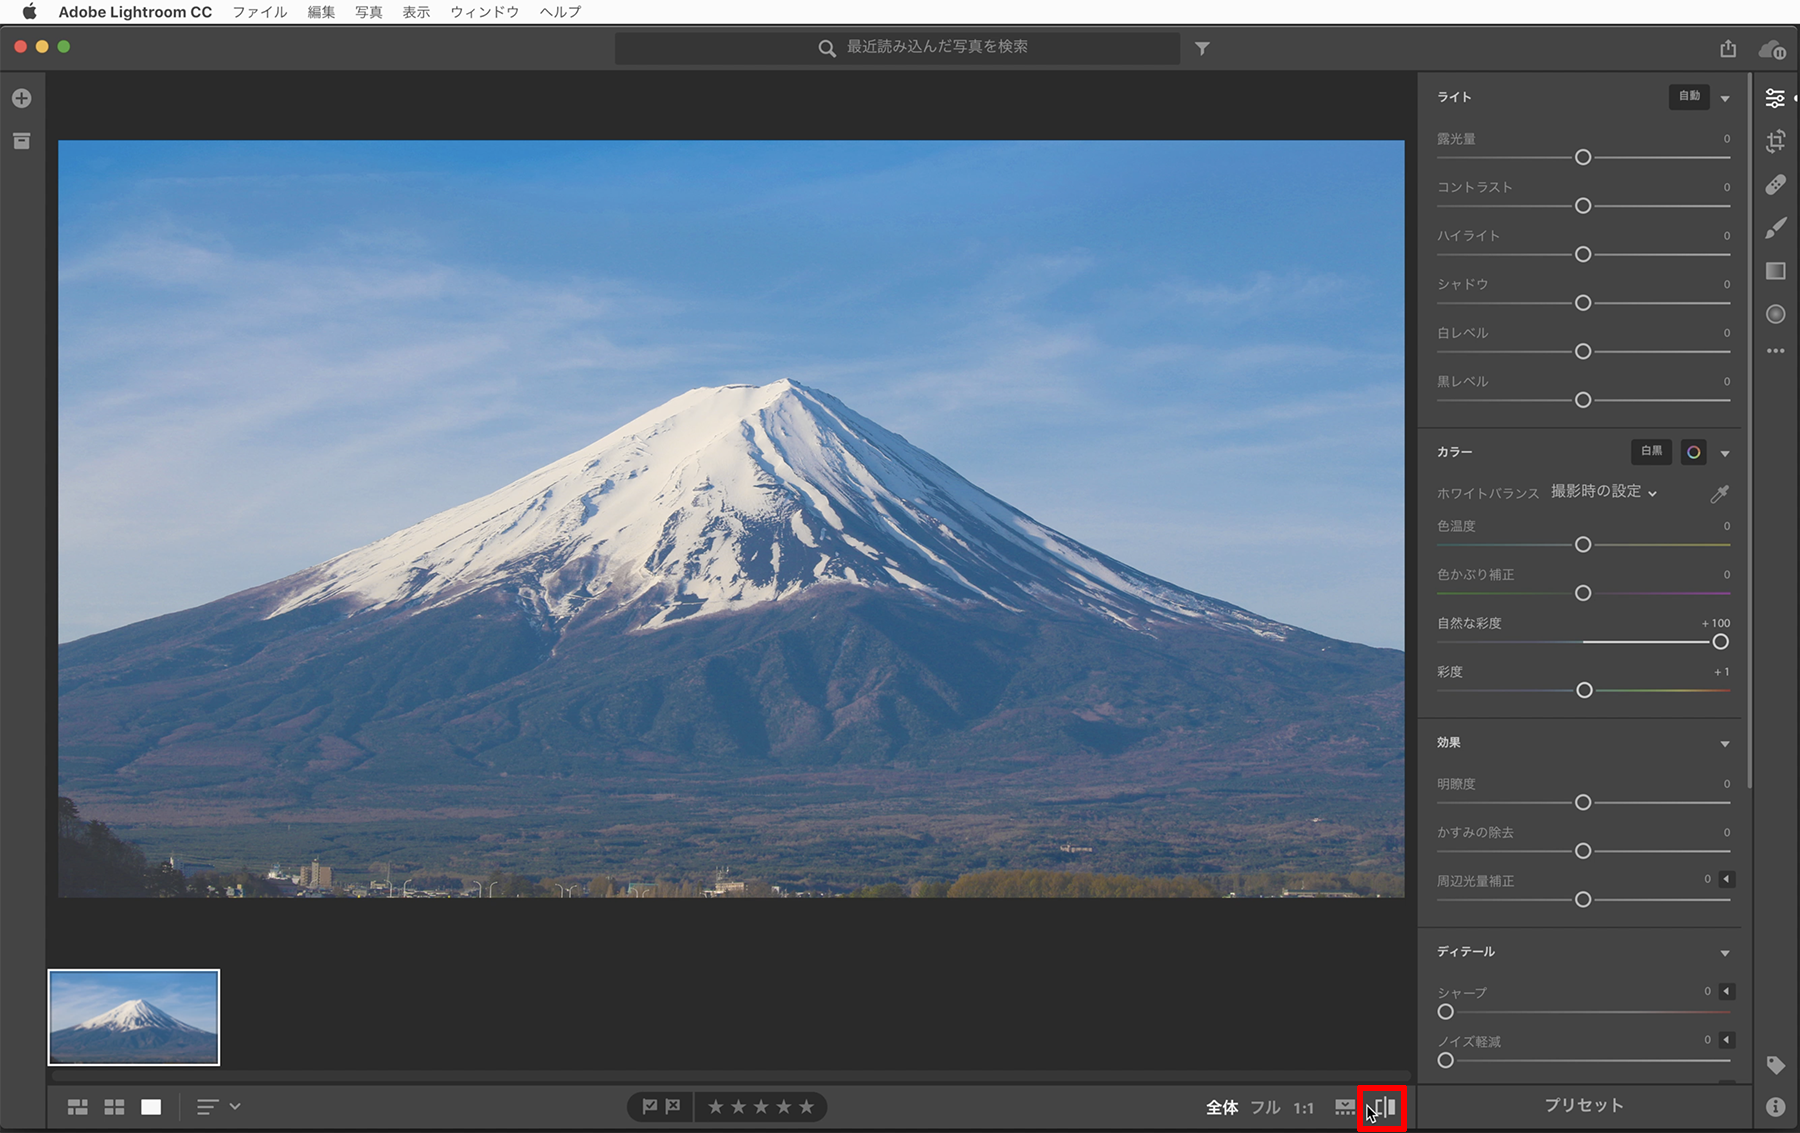Select the フル fill zoom option
The height and width of the screenshot is (1133, 1800).
tap(1265, 1107)
